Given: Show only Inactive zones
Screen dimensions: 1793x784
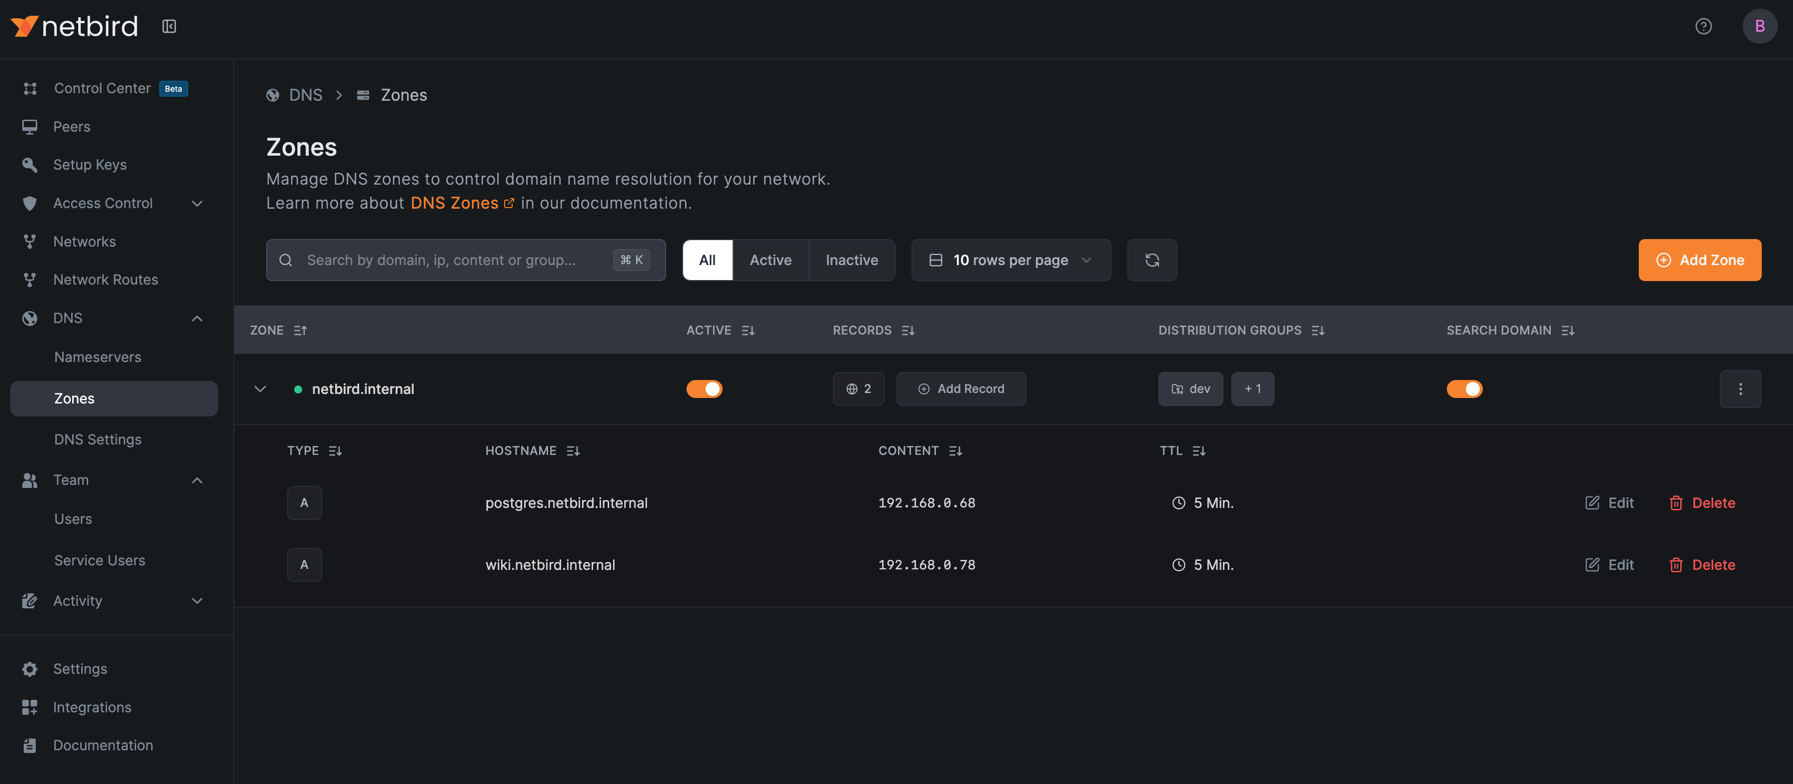Looking at the screenshot, I should click(851, 260).
